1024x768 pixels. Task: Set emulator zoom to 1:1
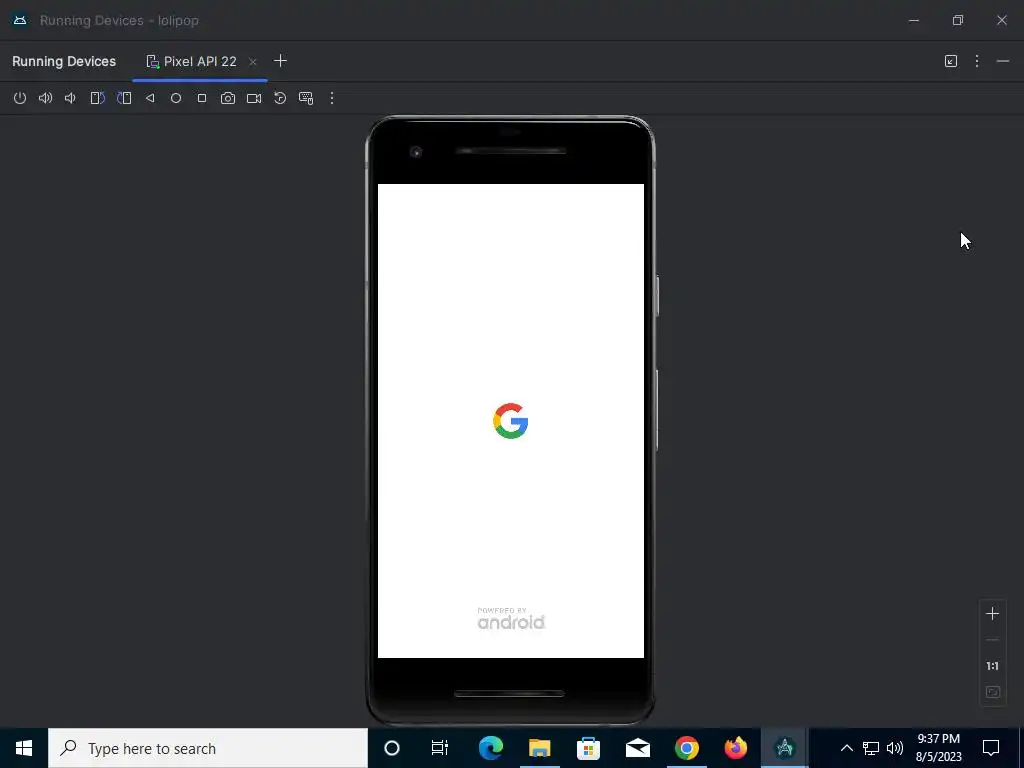pos(992,666)
